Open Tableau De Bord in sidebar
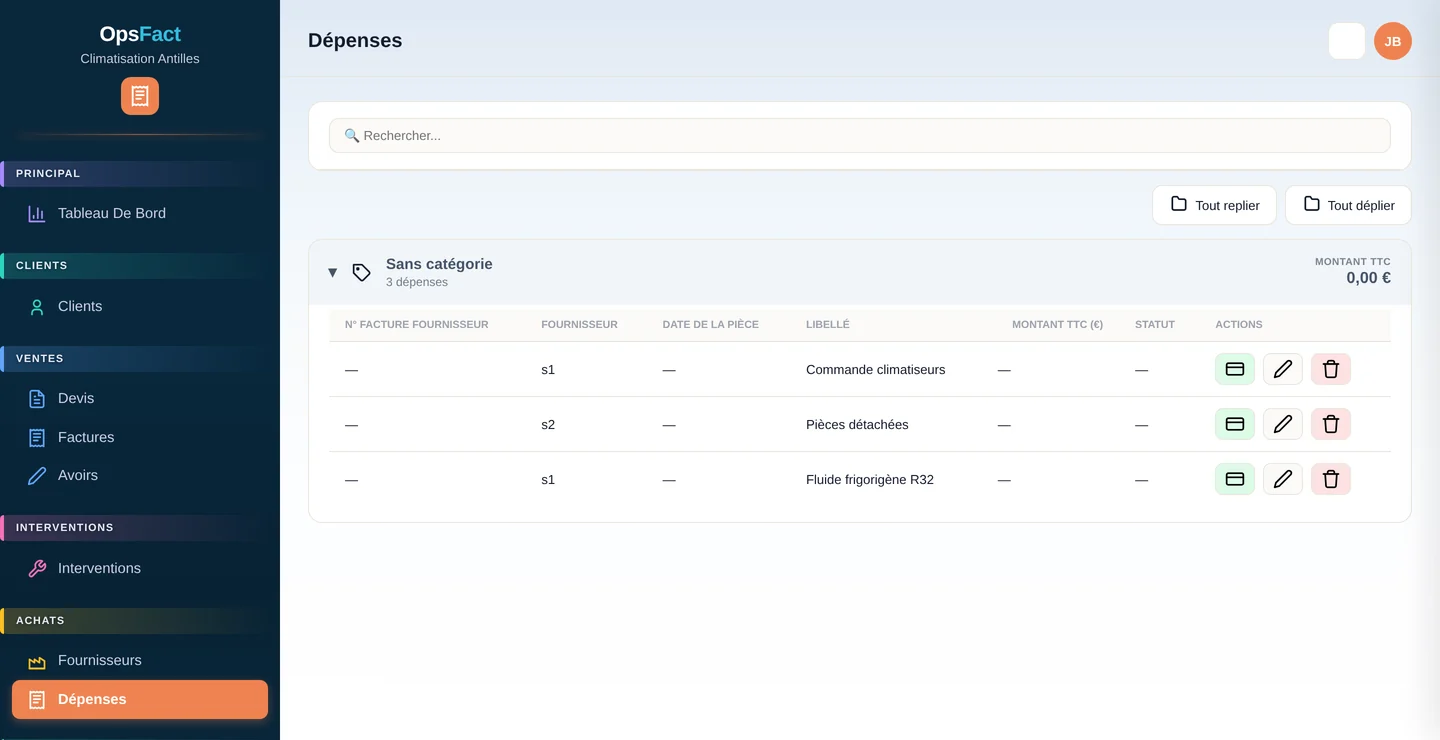 140,213
